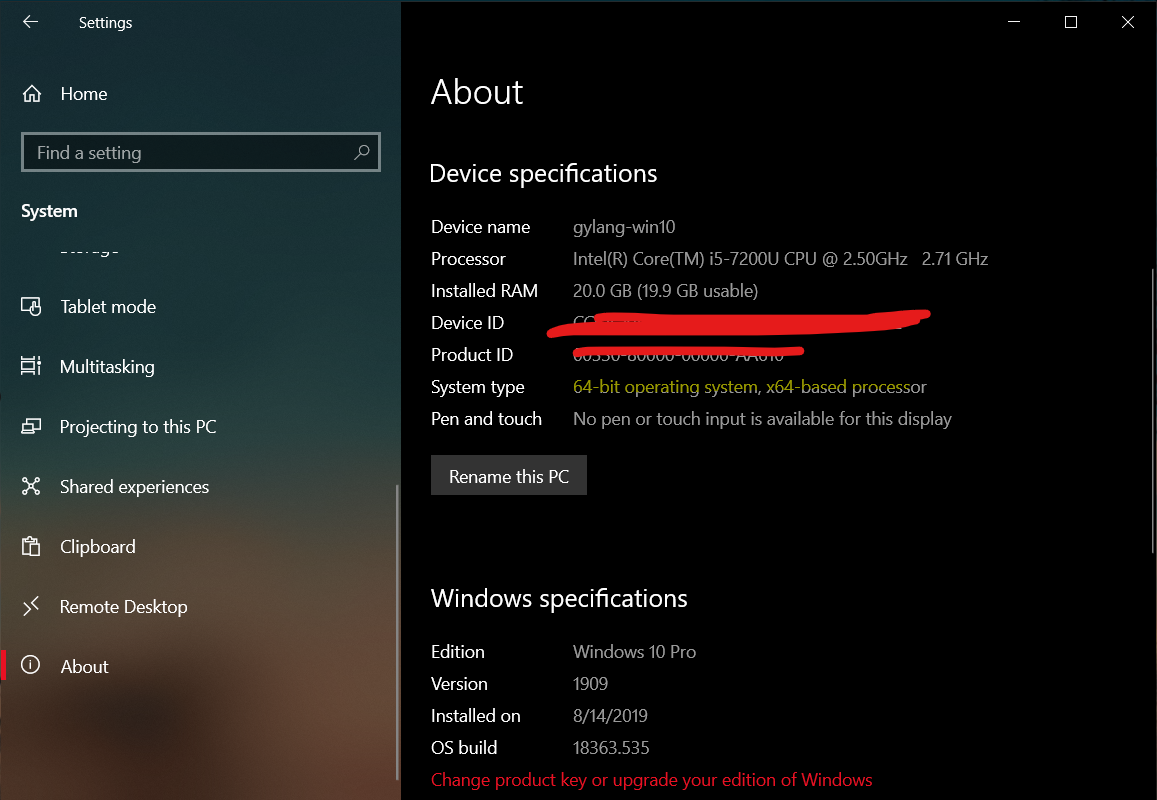Focus the Find a setting search field
The height and width of the screenshot is (800, 1157).
(x=201, y=152)
